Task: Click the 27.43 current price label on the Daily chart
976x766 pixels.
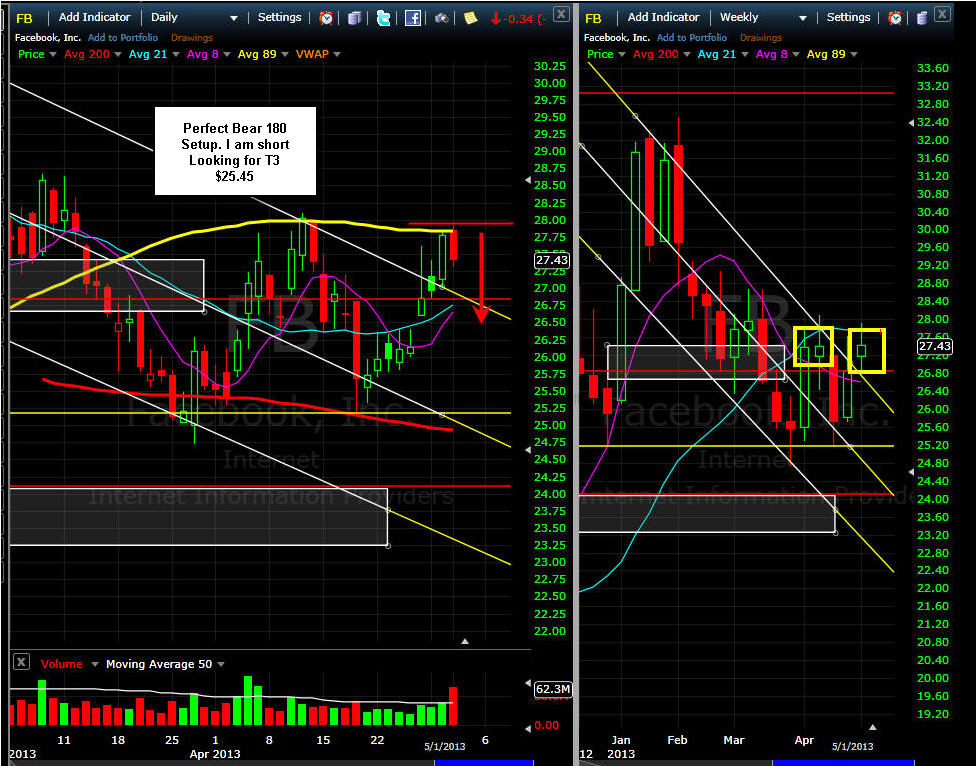Action: tap(551, 260)
